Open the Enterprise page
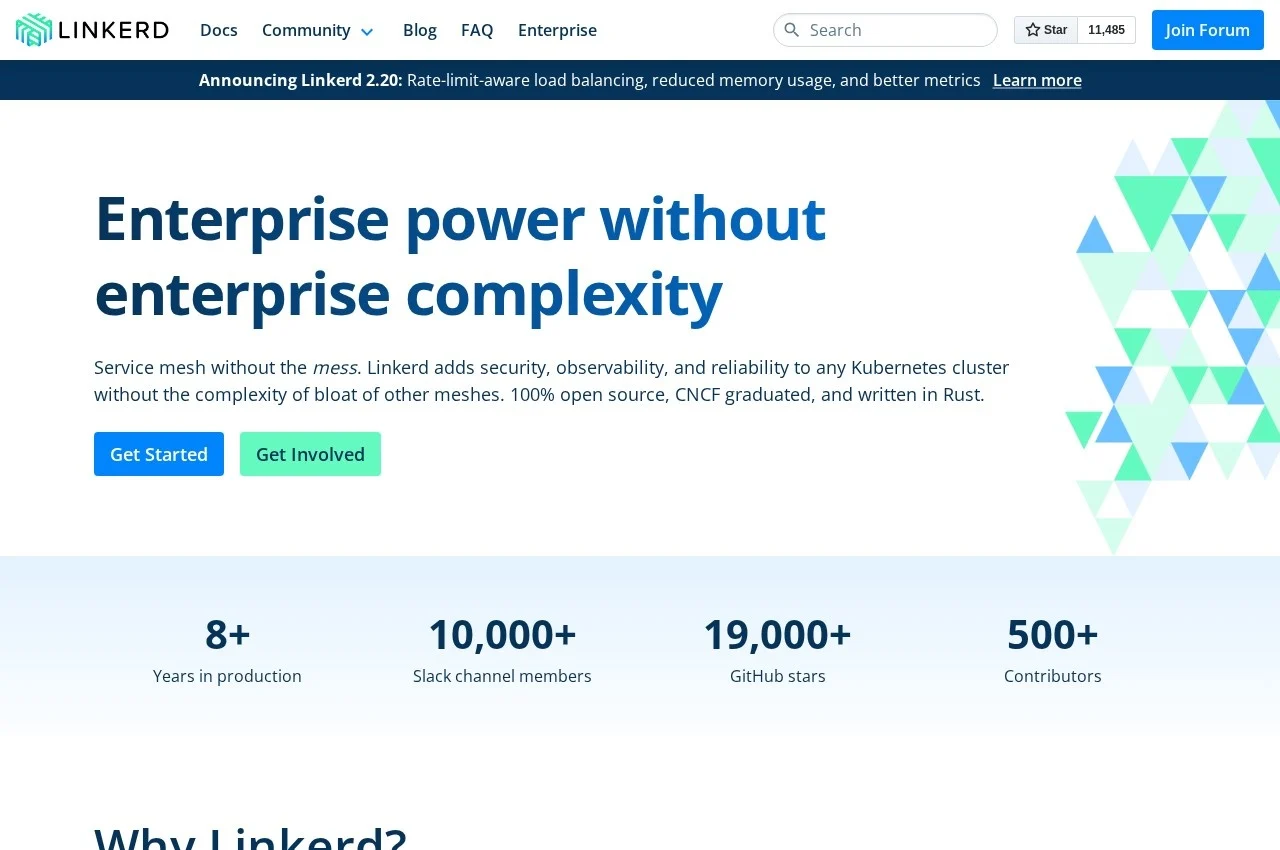The width and height of the screenshot is (1280, 850). click(x=557, y=30)
